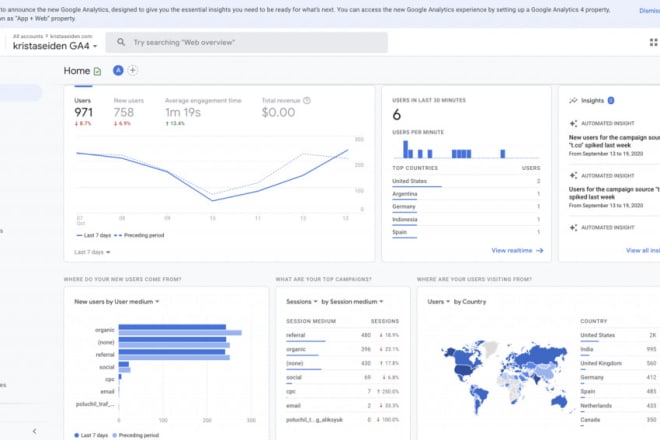660x440 pixels.
Task: Open the by Session medium dropdown
Action: pos(352,301)
